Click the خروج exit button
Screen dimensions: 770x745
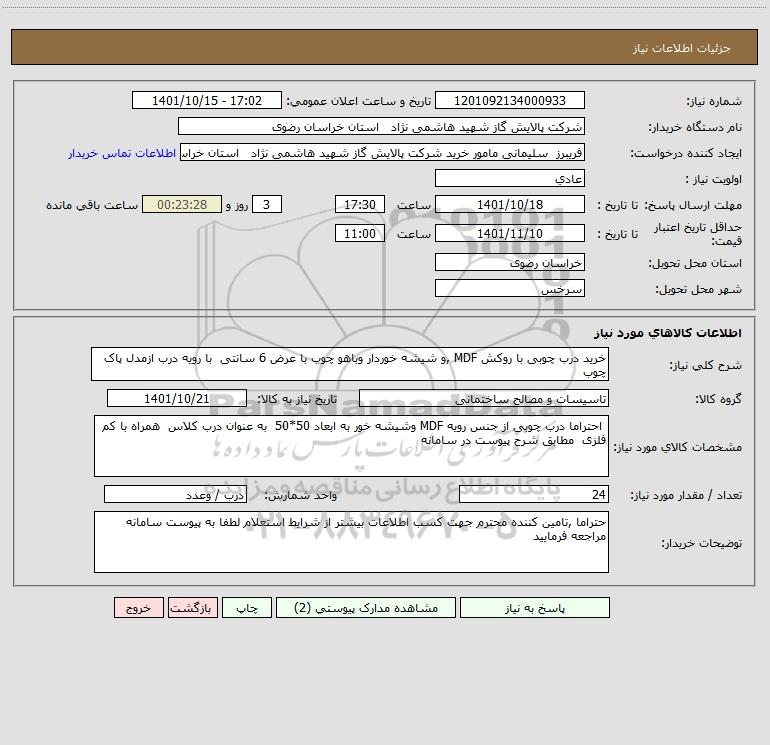(138, 607)
